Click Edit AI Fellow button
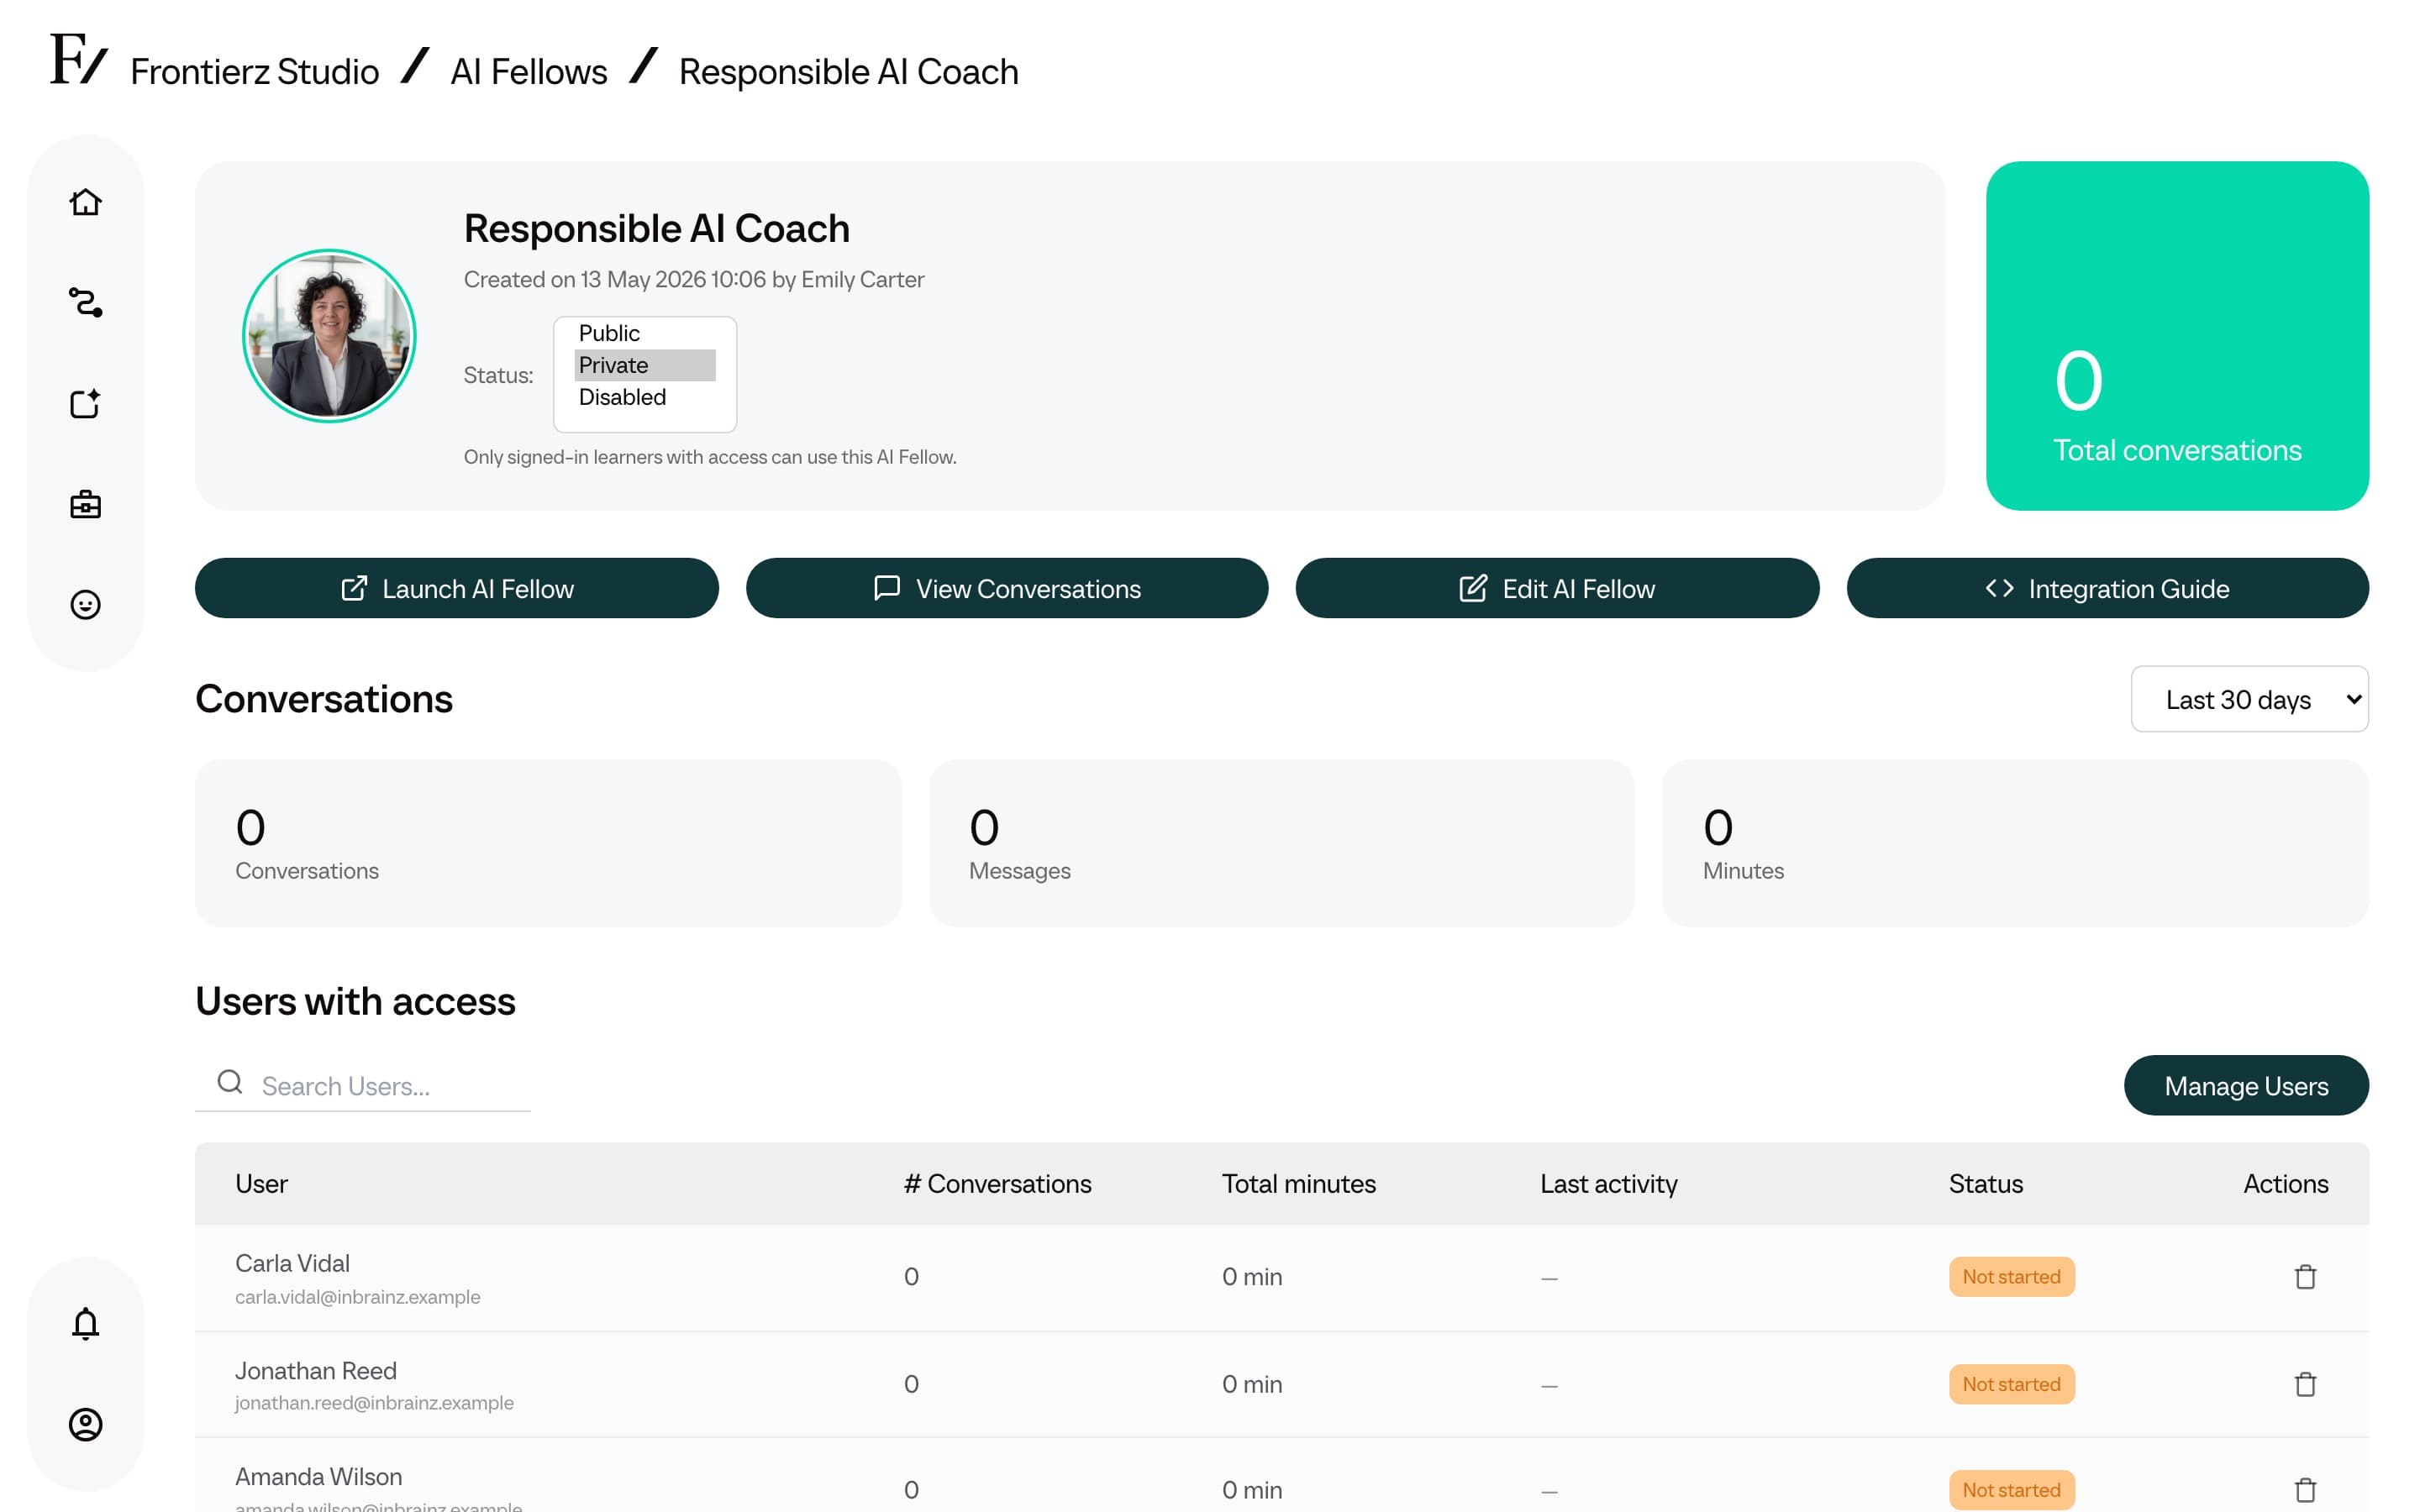The image size is (2420, 1512). tap(1557, 588)
